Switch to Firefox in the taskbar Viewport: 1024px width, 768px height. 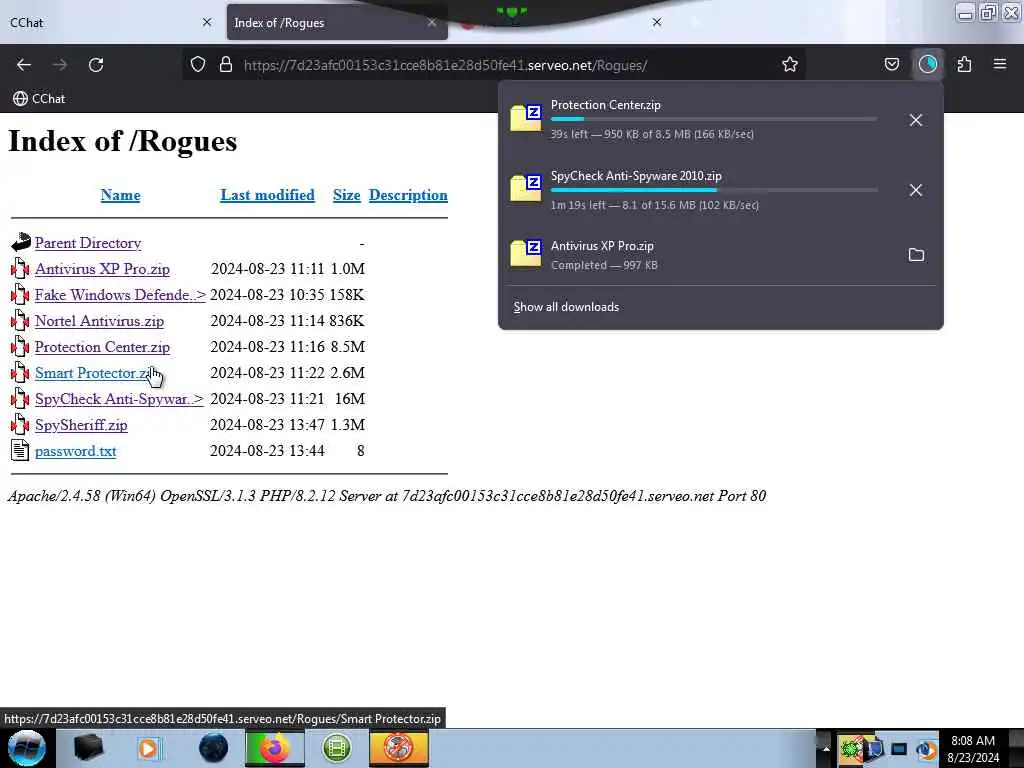tap(275, 748)
